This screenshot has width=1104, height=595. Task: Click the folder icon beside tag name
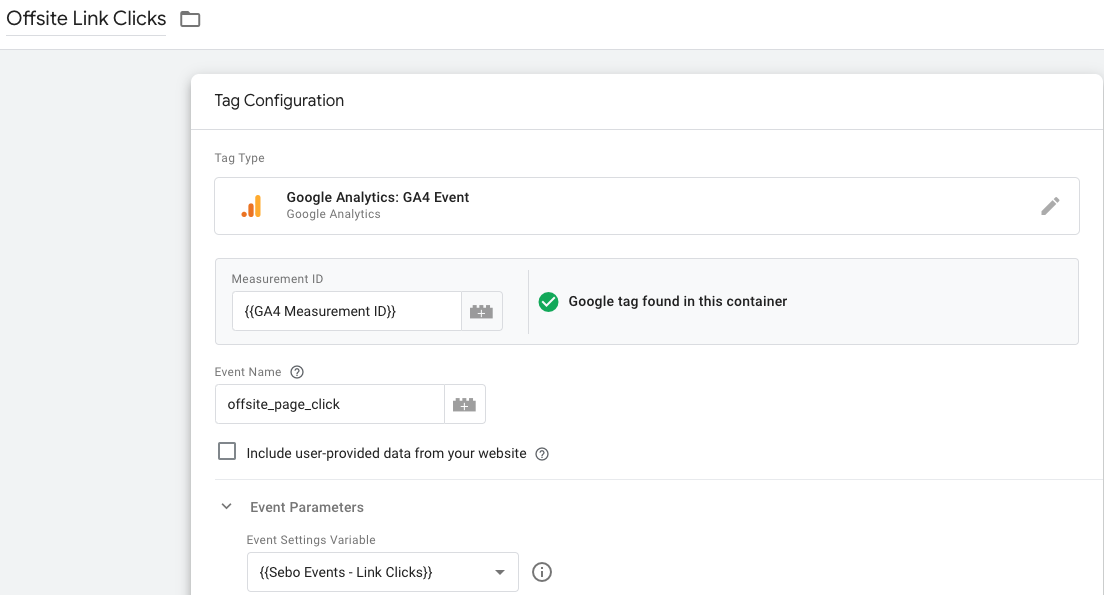coord(190,19)
